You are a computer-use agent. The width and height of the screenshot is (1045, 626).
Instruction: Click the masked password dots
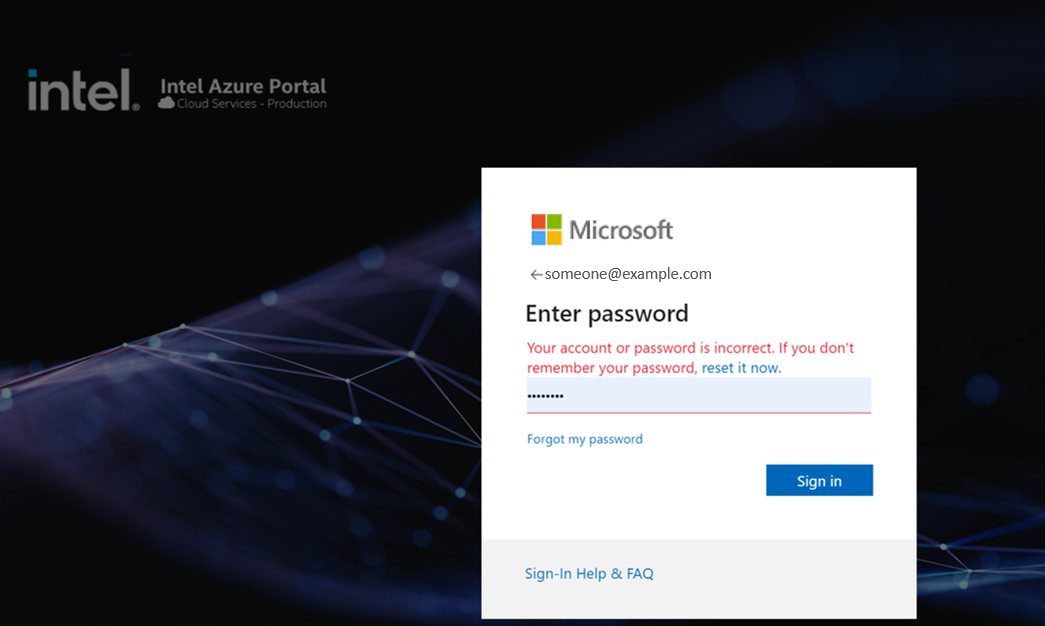pyautogui.click(x=546, y=396)
